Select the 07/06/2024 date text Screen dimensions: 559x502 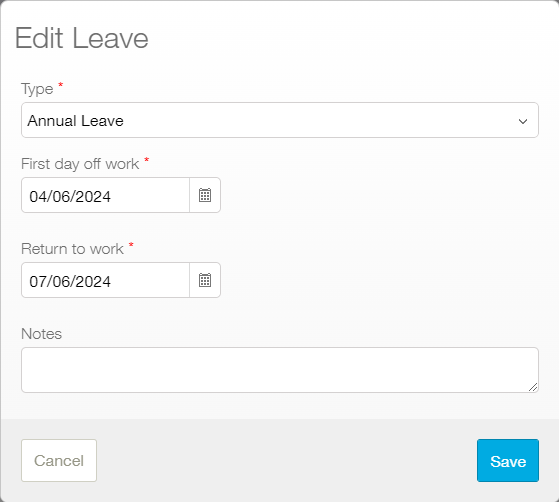pyautogui.click(x=70, y=282)
